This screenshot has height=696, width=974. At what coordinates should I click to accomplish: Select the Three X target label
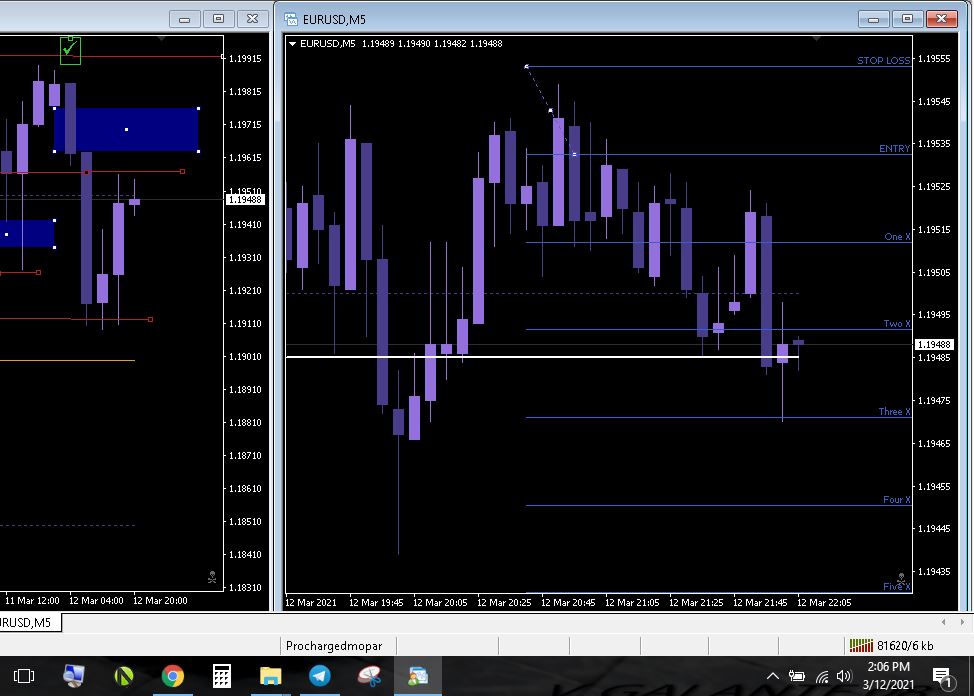pyautogui.click(x=894, y=411)
